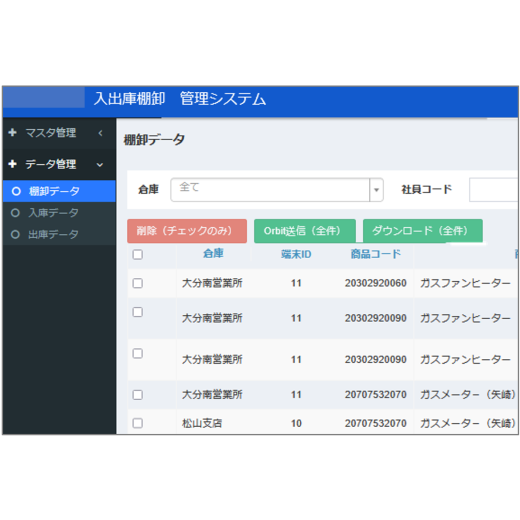Sort by the 端末ID column header
520x520 pixels.
pyautogui.click(x=296, y=254)
